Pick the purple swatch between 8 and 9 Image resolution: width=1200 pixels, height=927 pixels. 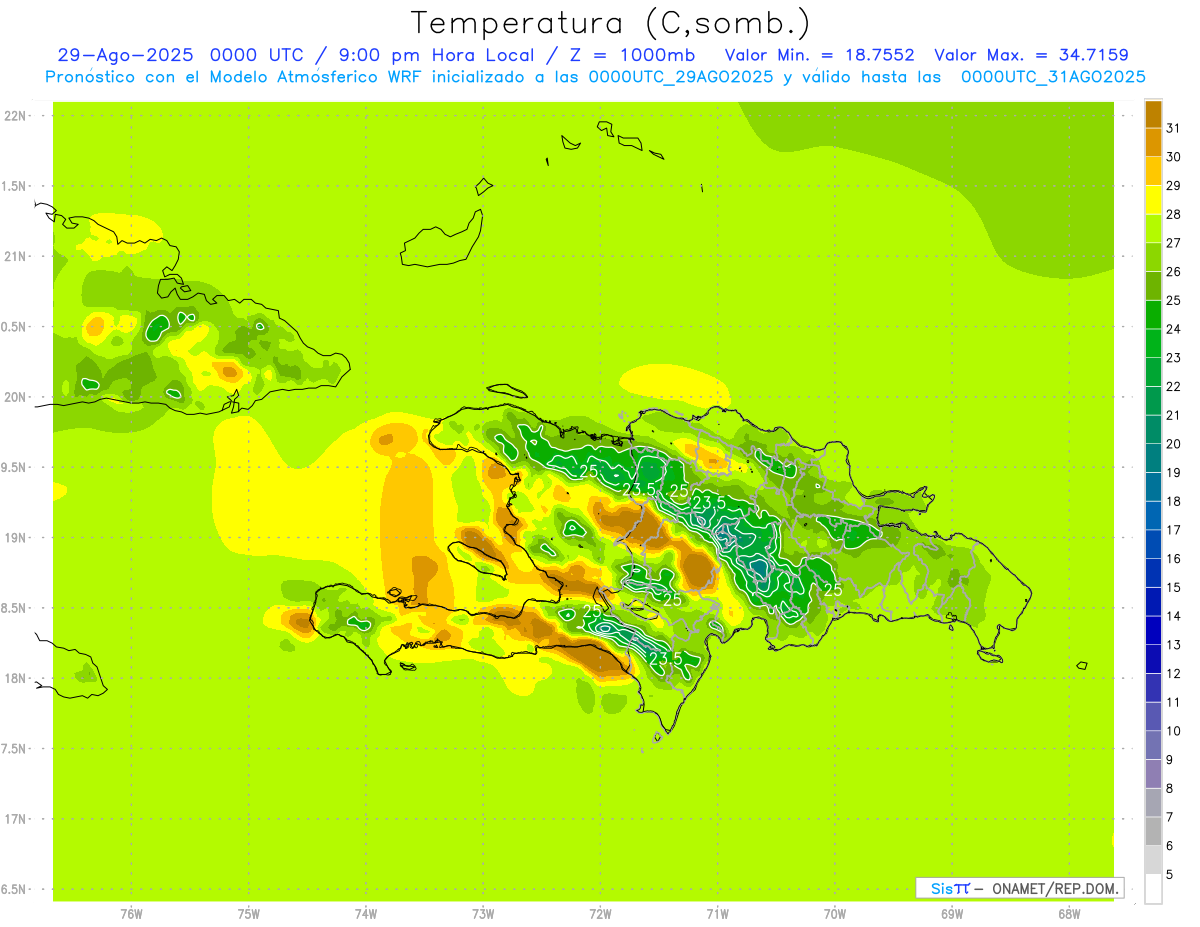tap(1153, 774)
